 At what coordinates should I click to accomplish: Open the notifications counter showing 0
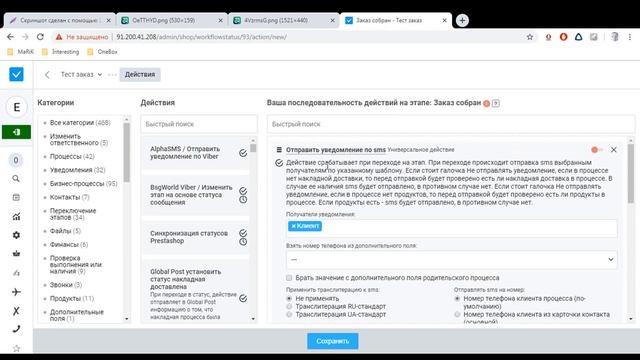16,160
